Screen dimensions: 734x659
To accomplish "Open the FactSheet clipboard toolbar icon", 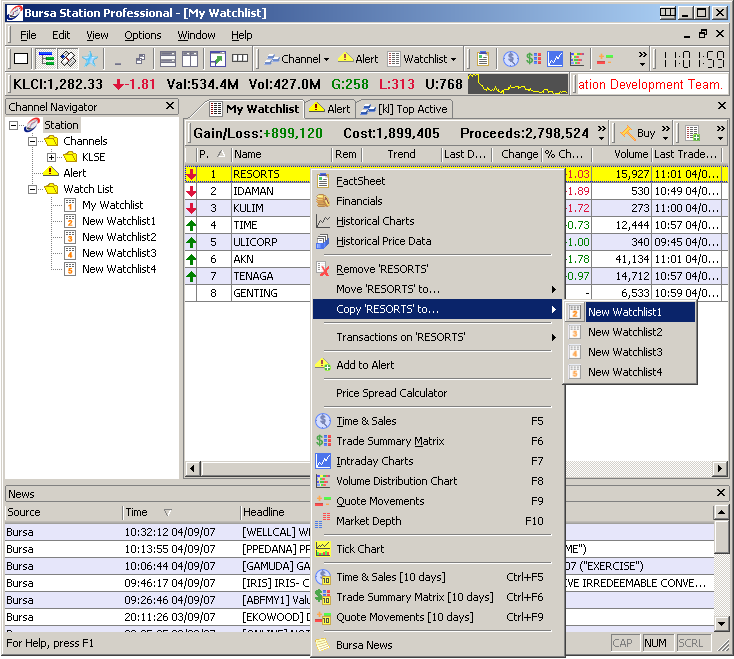I will coord(483,59).
